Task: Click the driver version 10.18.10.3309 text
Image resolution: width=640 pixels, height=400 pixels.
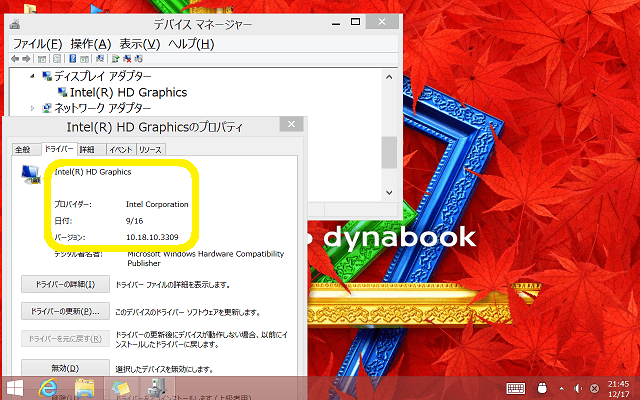Action: (x=152, y=237)
